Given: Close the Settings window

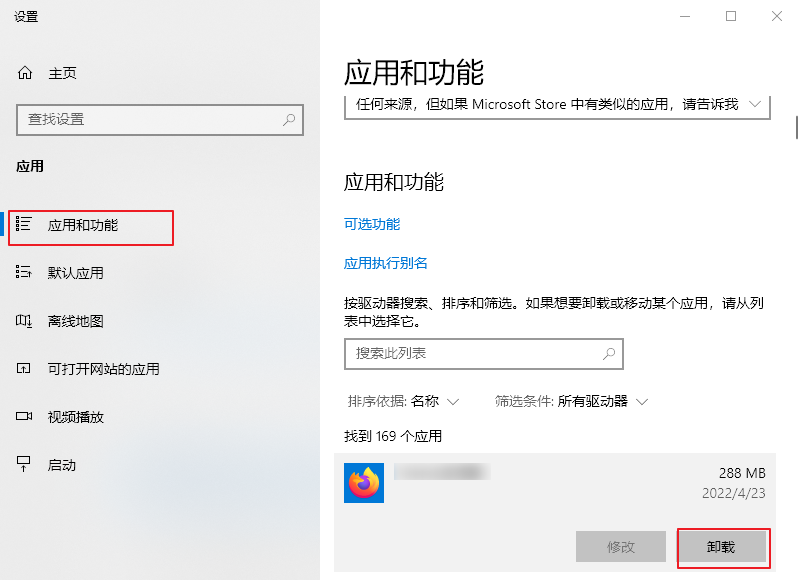Looking at the screenshot, I should point(777,16).
